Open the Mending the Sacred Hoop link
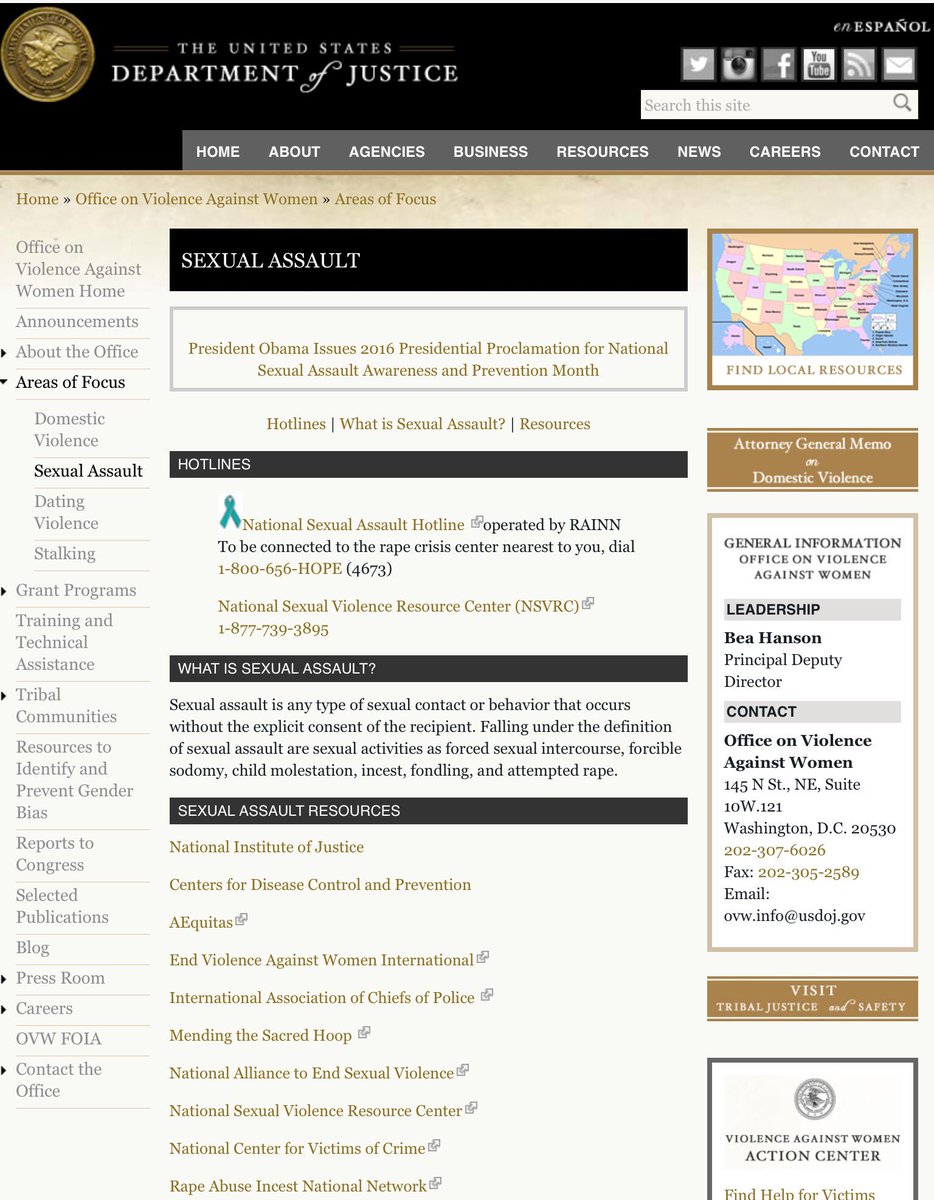 pos(260,1036)
